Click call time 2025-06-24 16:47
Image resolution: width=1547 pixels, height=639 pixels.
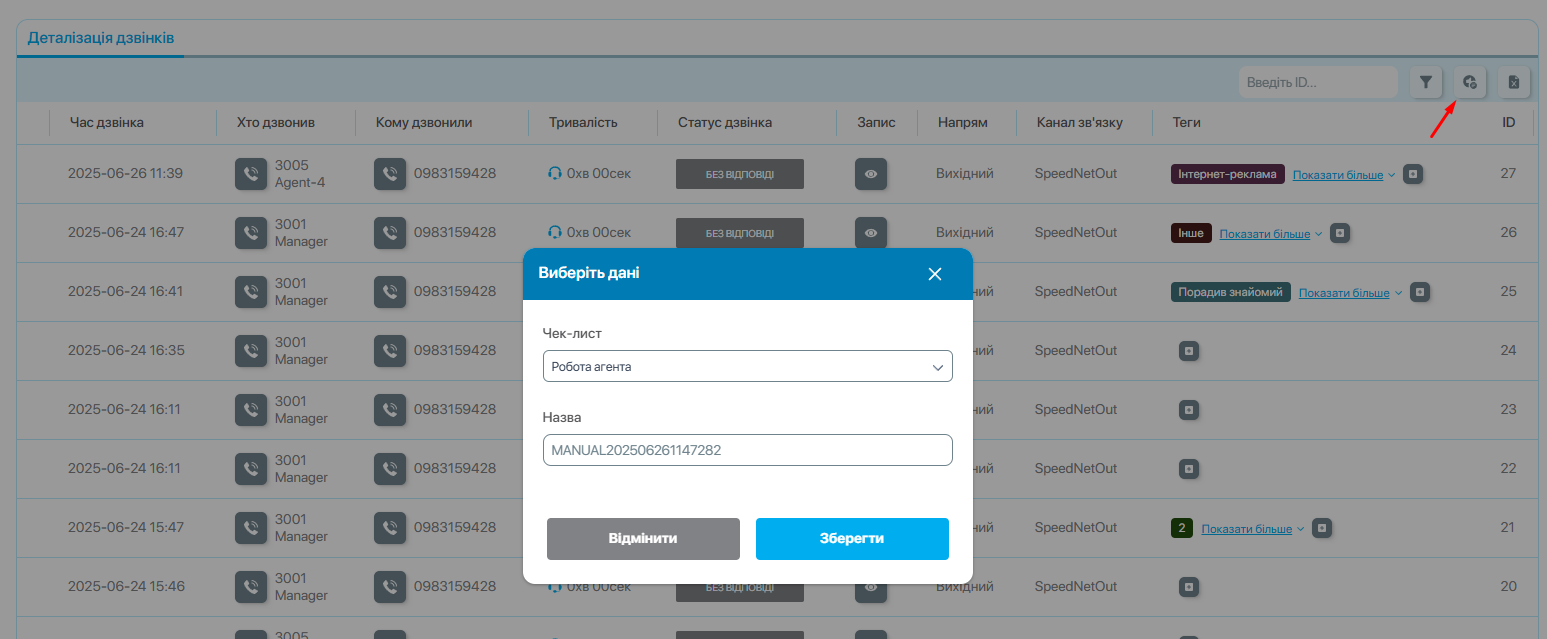[126, 233]
